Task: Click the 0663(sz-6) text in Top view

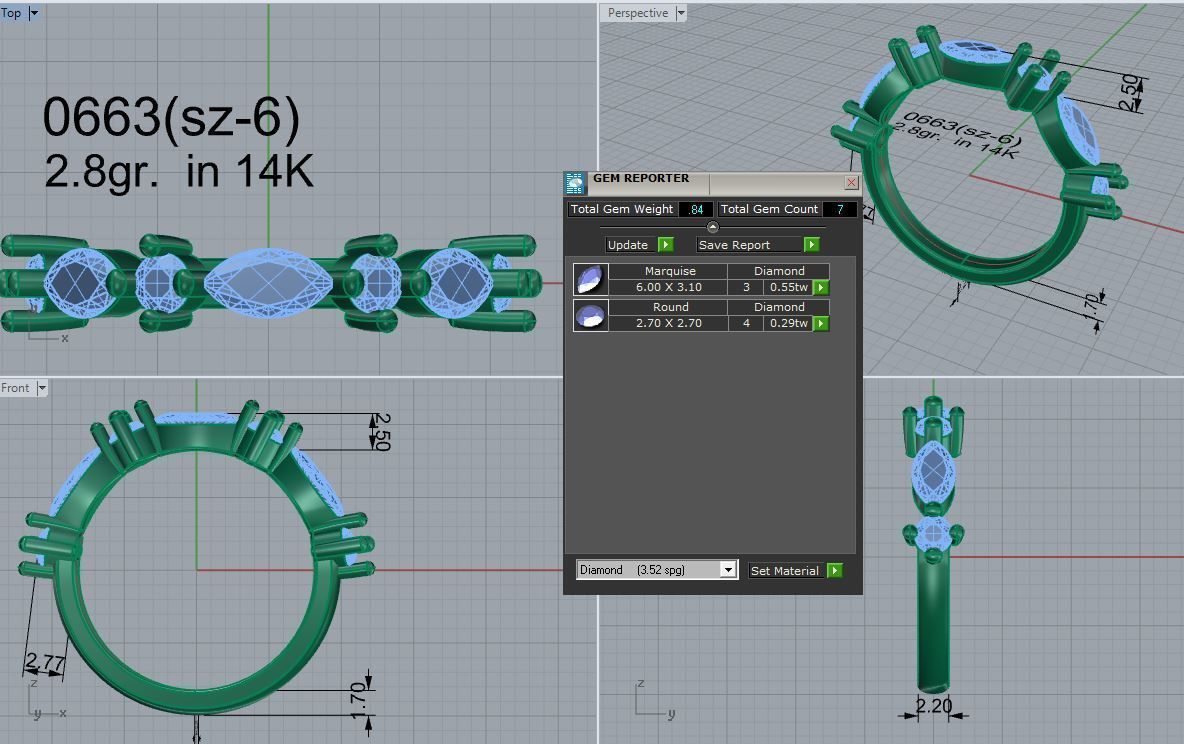Action: (x=171, y=117)
